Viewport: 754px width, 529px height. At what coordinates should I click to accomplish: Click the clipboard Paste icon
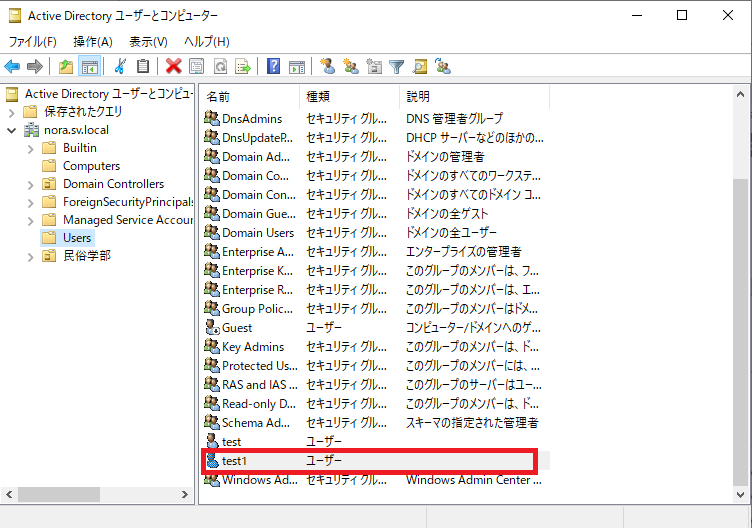[x=143, y=66]
